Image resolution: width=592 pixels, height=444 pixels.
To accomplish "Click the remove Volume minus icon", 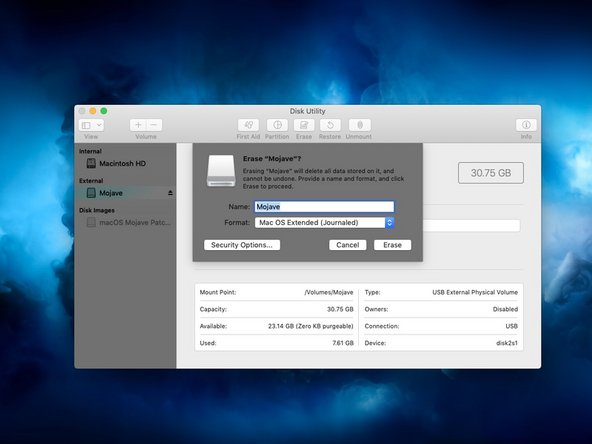I will click(x=154, y=125).
